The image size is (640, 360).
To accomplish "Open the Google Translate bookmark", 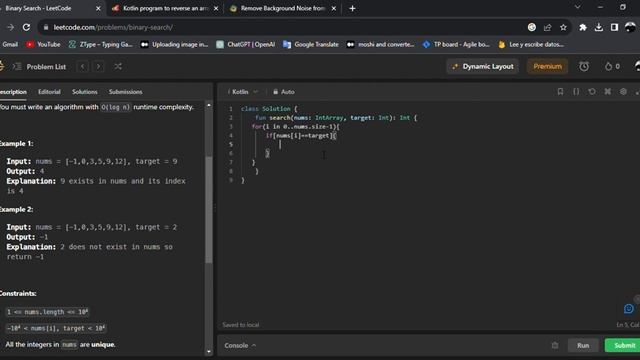I will pos(311,44).
